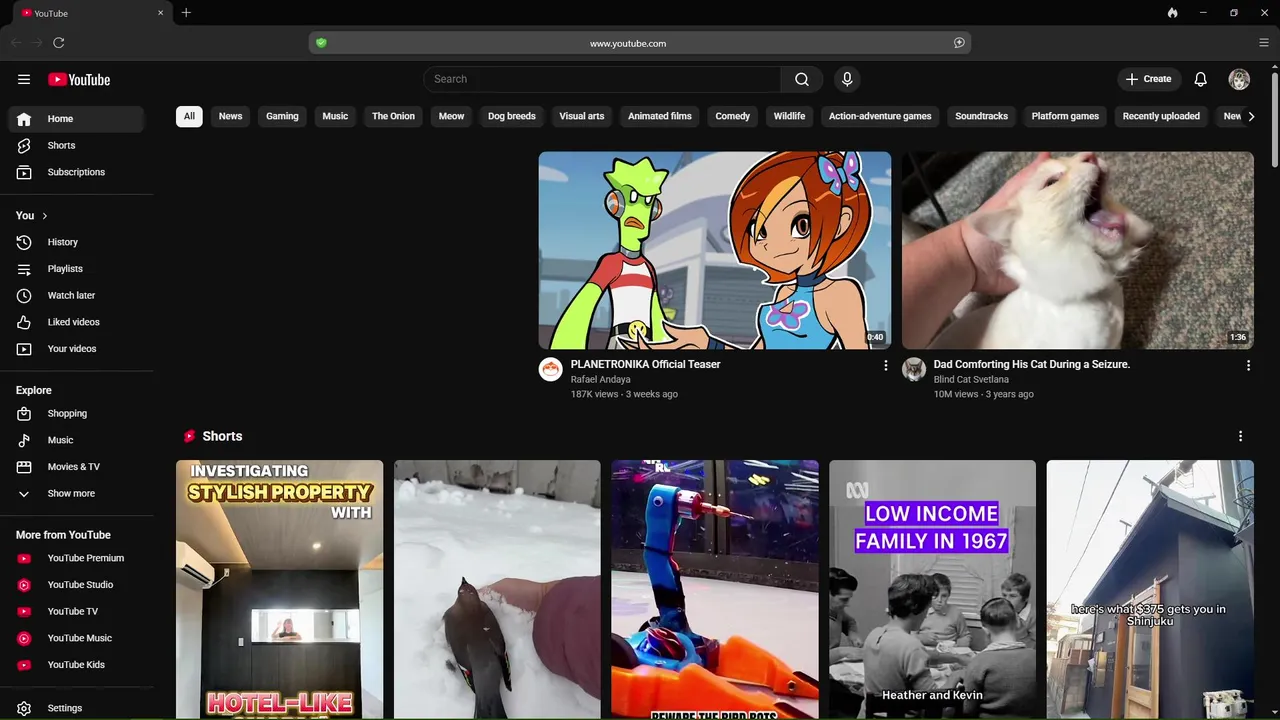The image size is (1280, 720).
Task: Click the Create button
Action: pyautogui.click(x=1148, y=79)
